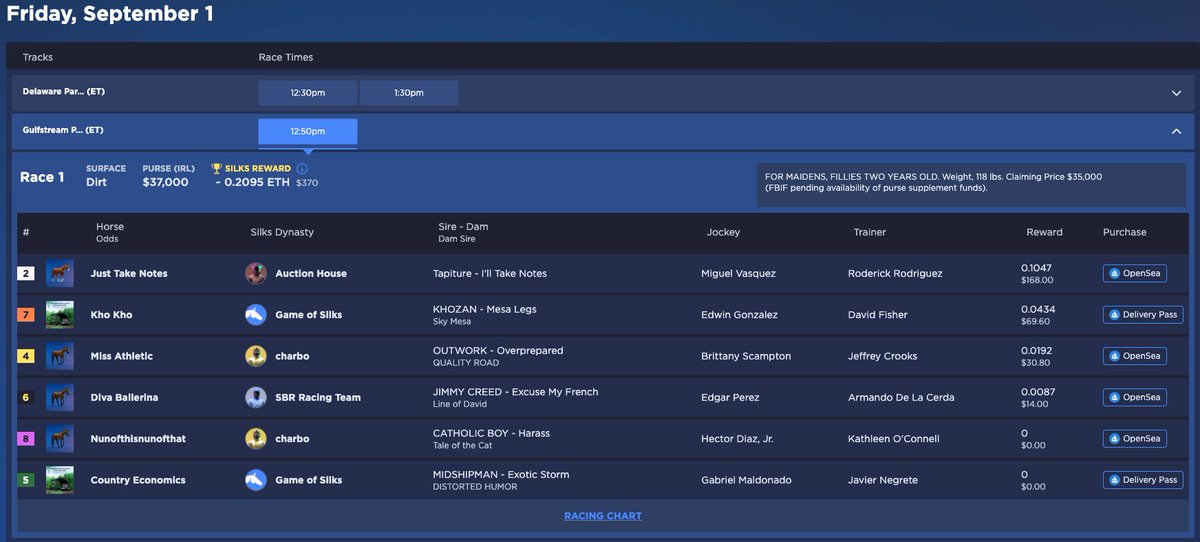Image resolution: width=1200 pixels, height=542 pixels.
Task: Open the Racing Chart link
Action: 603,516
